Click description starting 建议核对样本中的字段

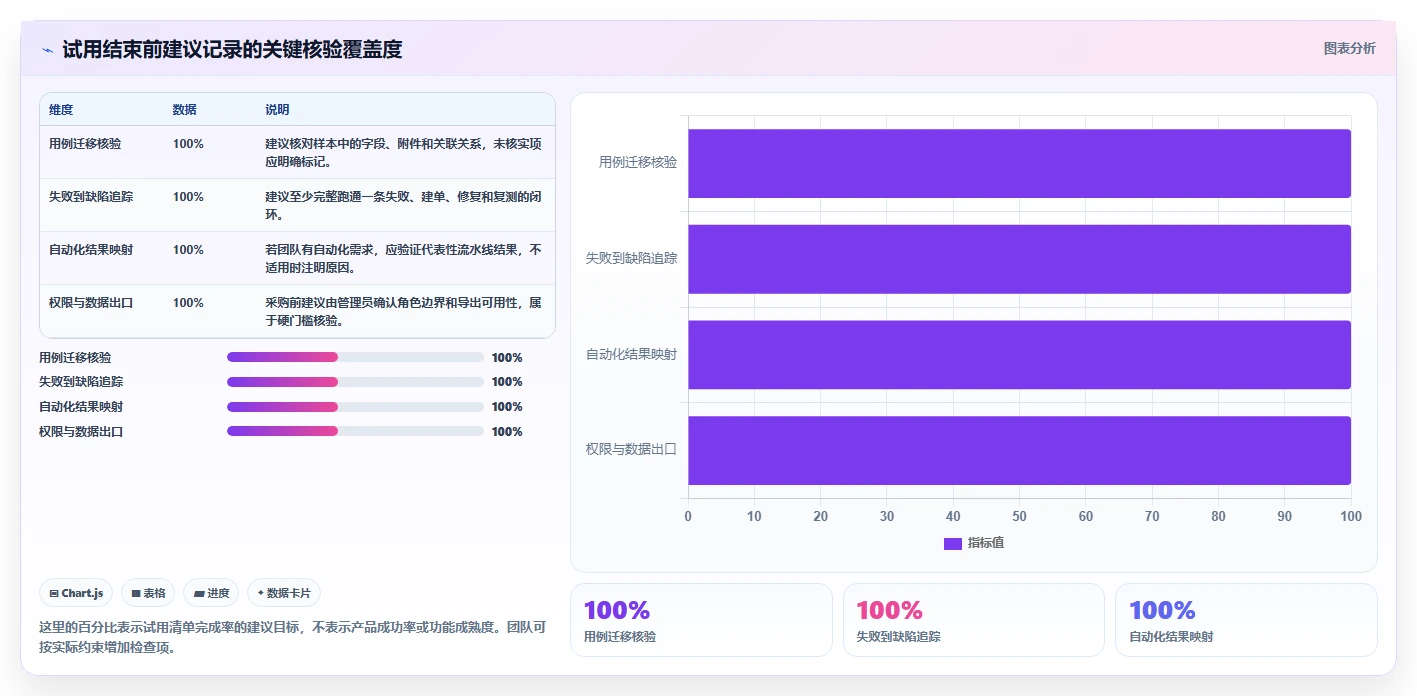point(403,153)
